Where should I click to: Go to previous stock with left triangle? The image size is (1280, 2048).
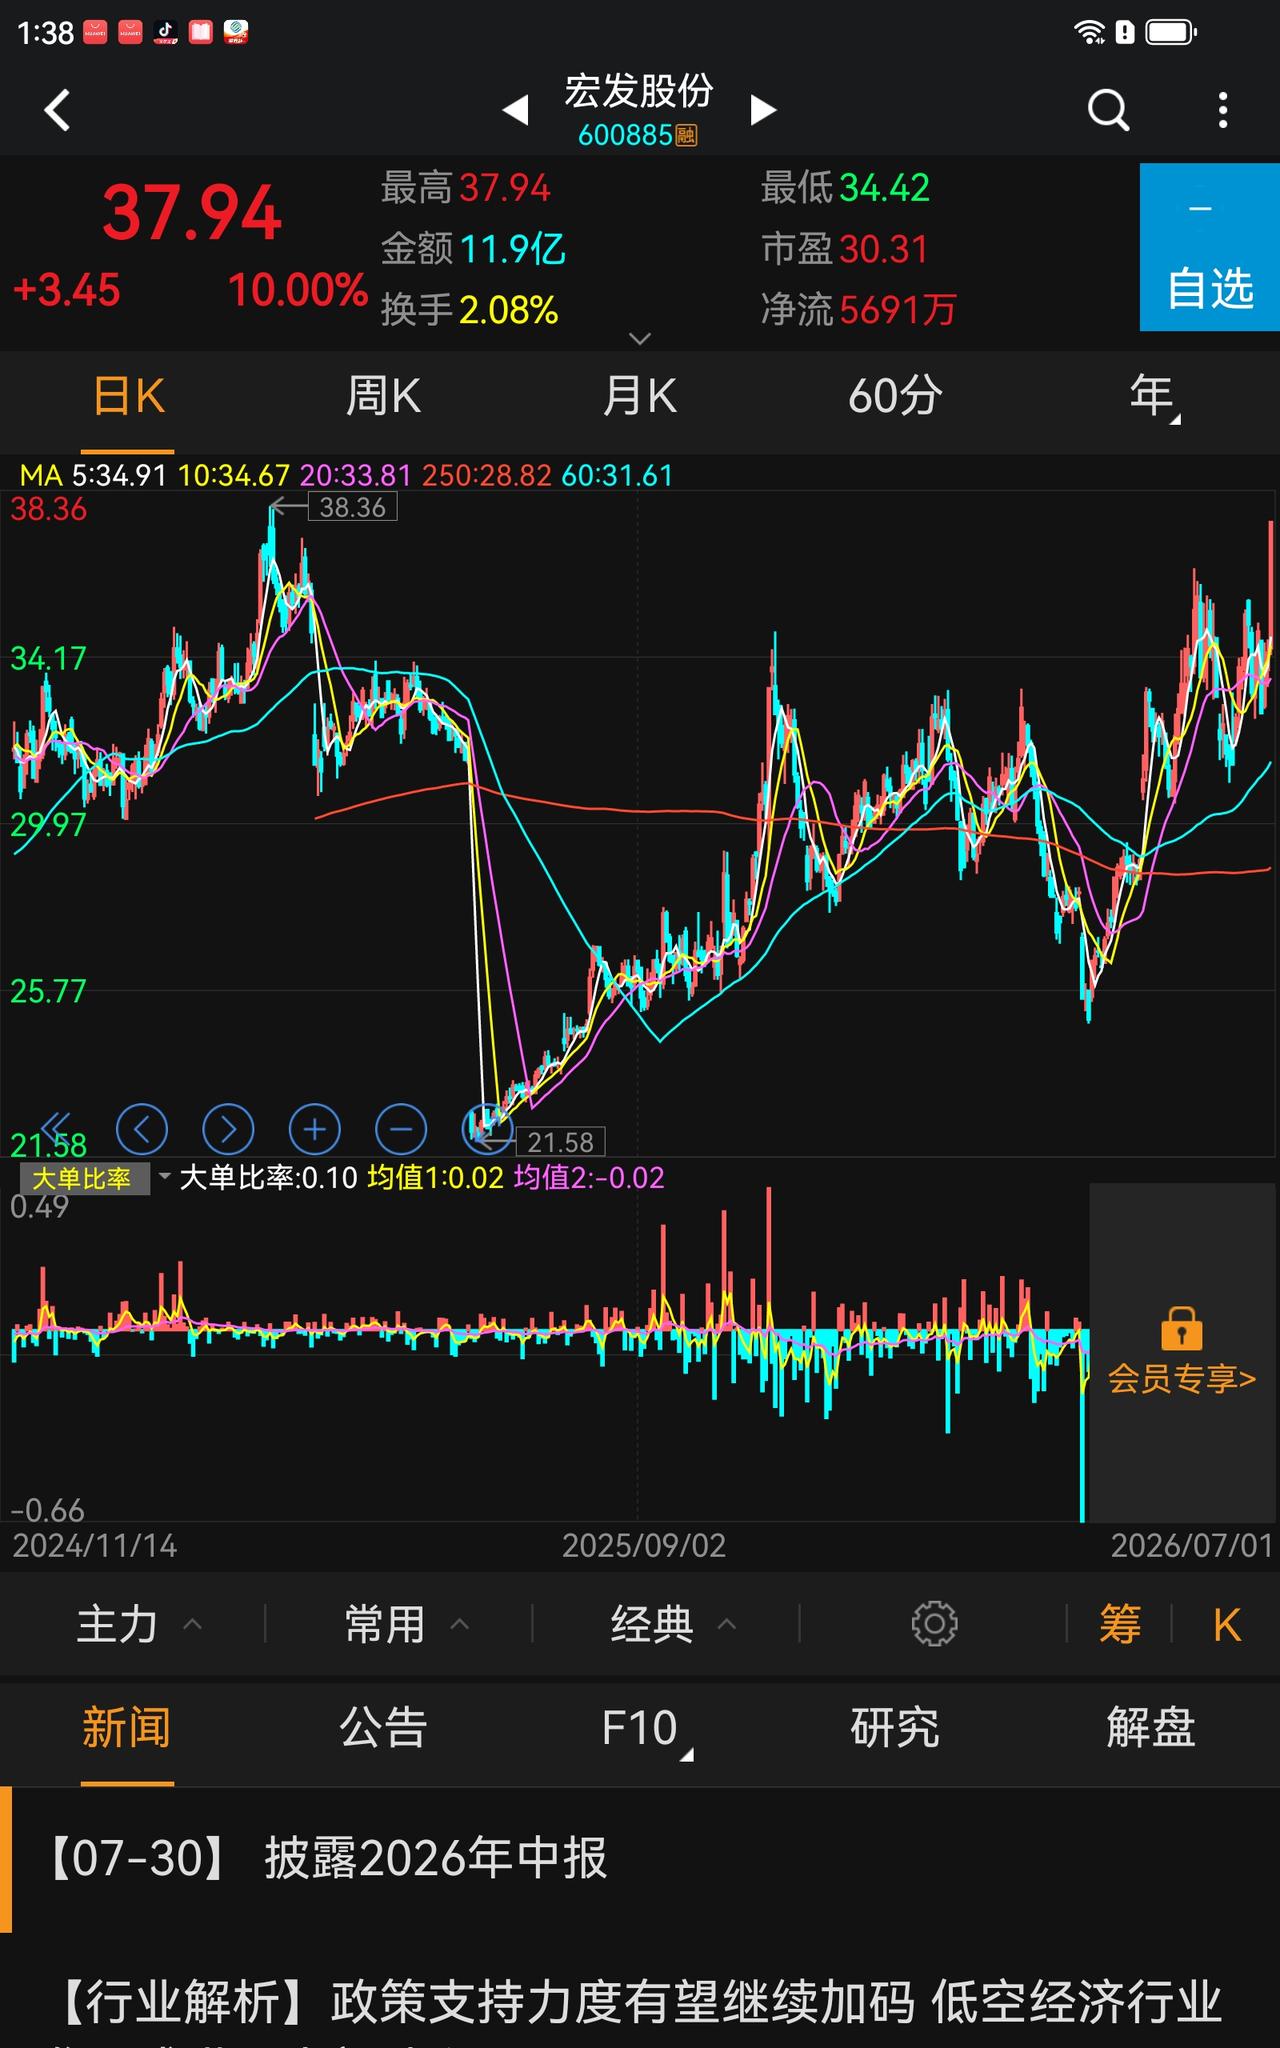515,109
